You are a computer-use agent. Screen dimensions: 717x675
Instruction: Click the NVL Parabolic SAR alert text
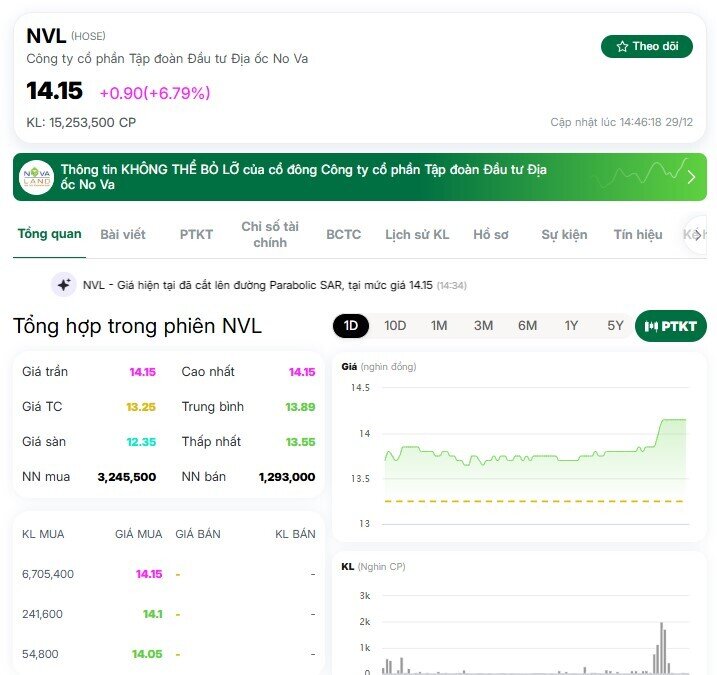click(x=258, y=285)
